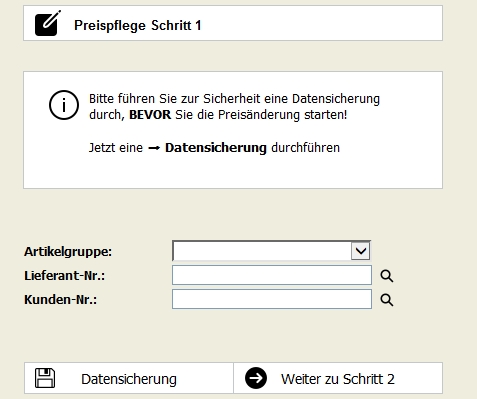
Task: Focus the Kunden-Nr. text field
Action: [272, 299]
